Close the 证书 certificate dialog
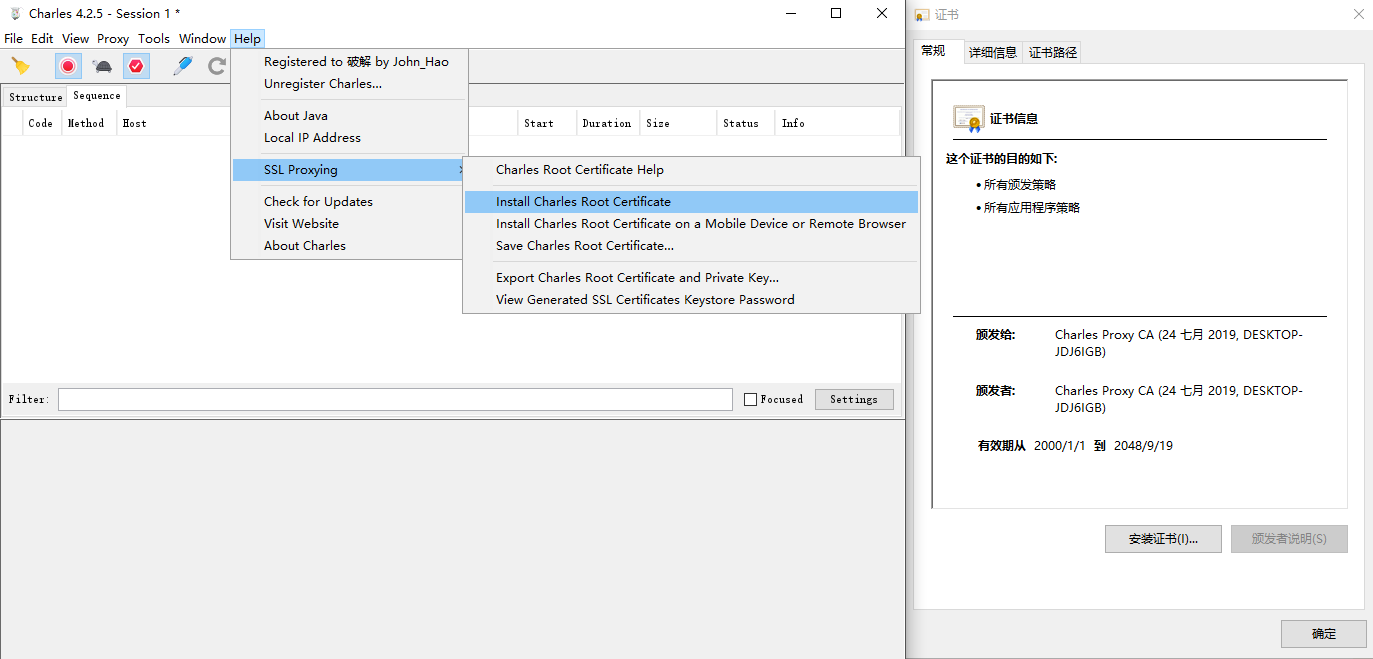Screen dimensions: 1373x659 point(1358,14)
